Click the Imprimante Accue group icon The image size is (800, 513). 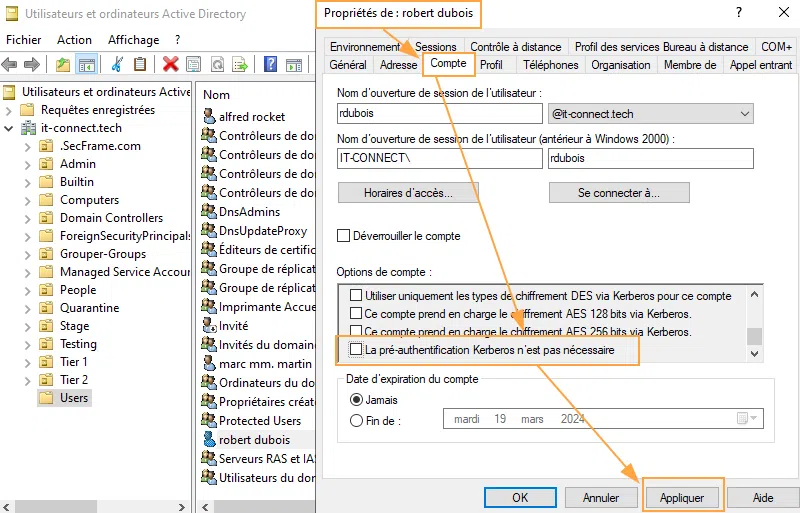209,306
